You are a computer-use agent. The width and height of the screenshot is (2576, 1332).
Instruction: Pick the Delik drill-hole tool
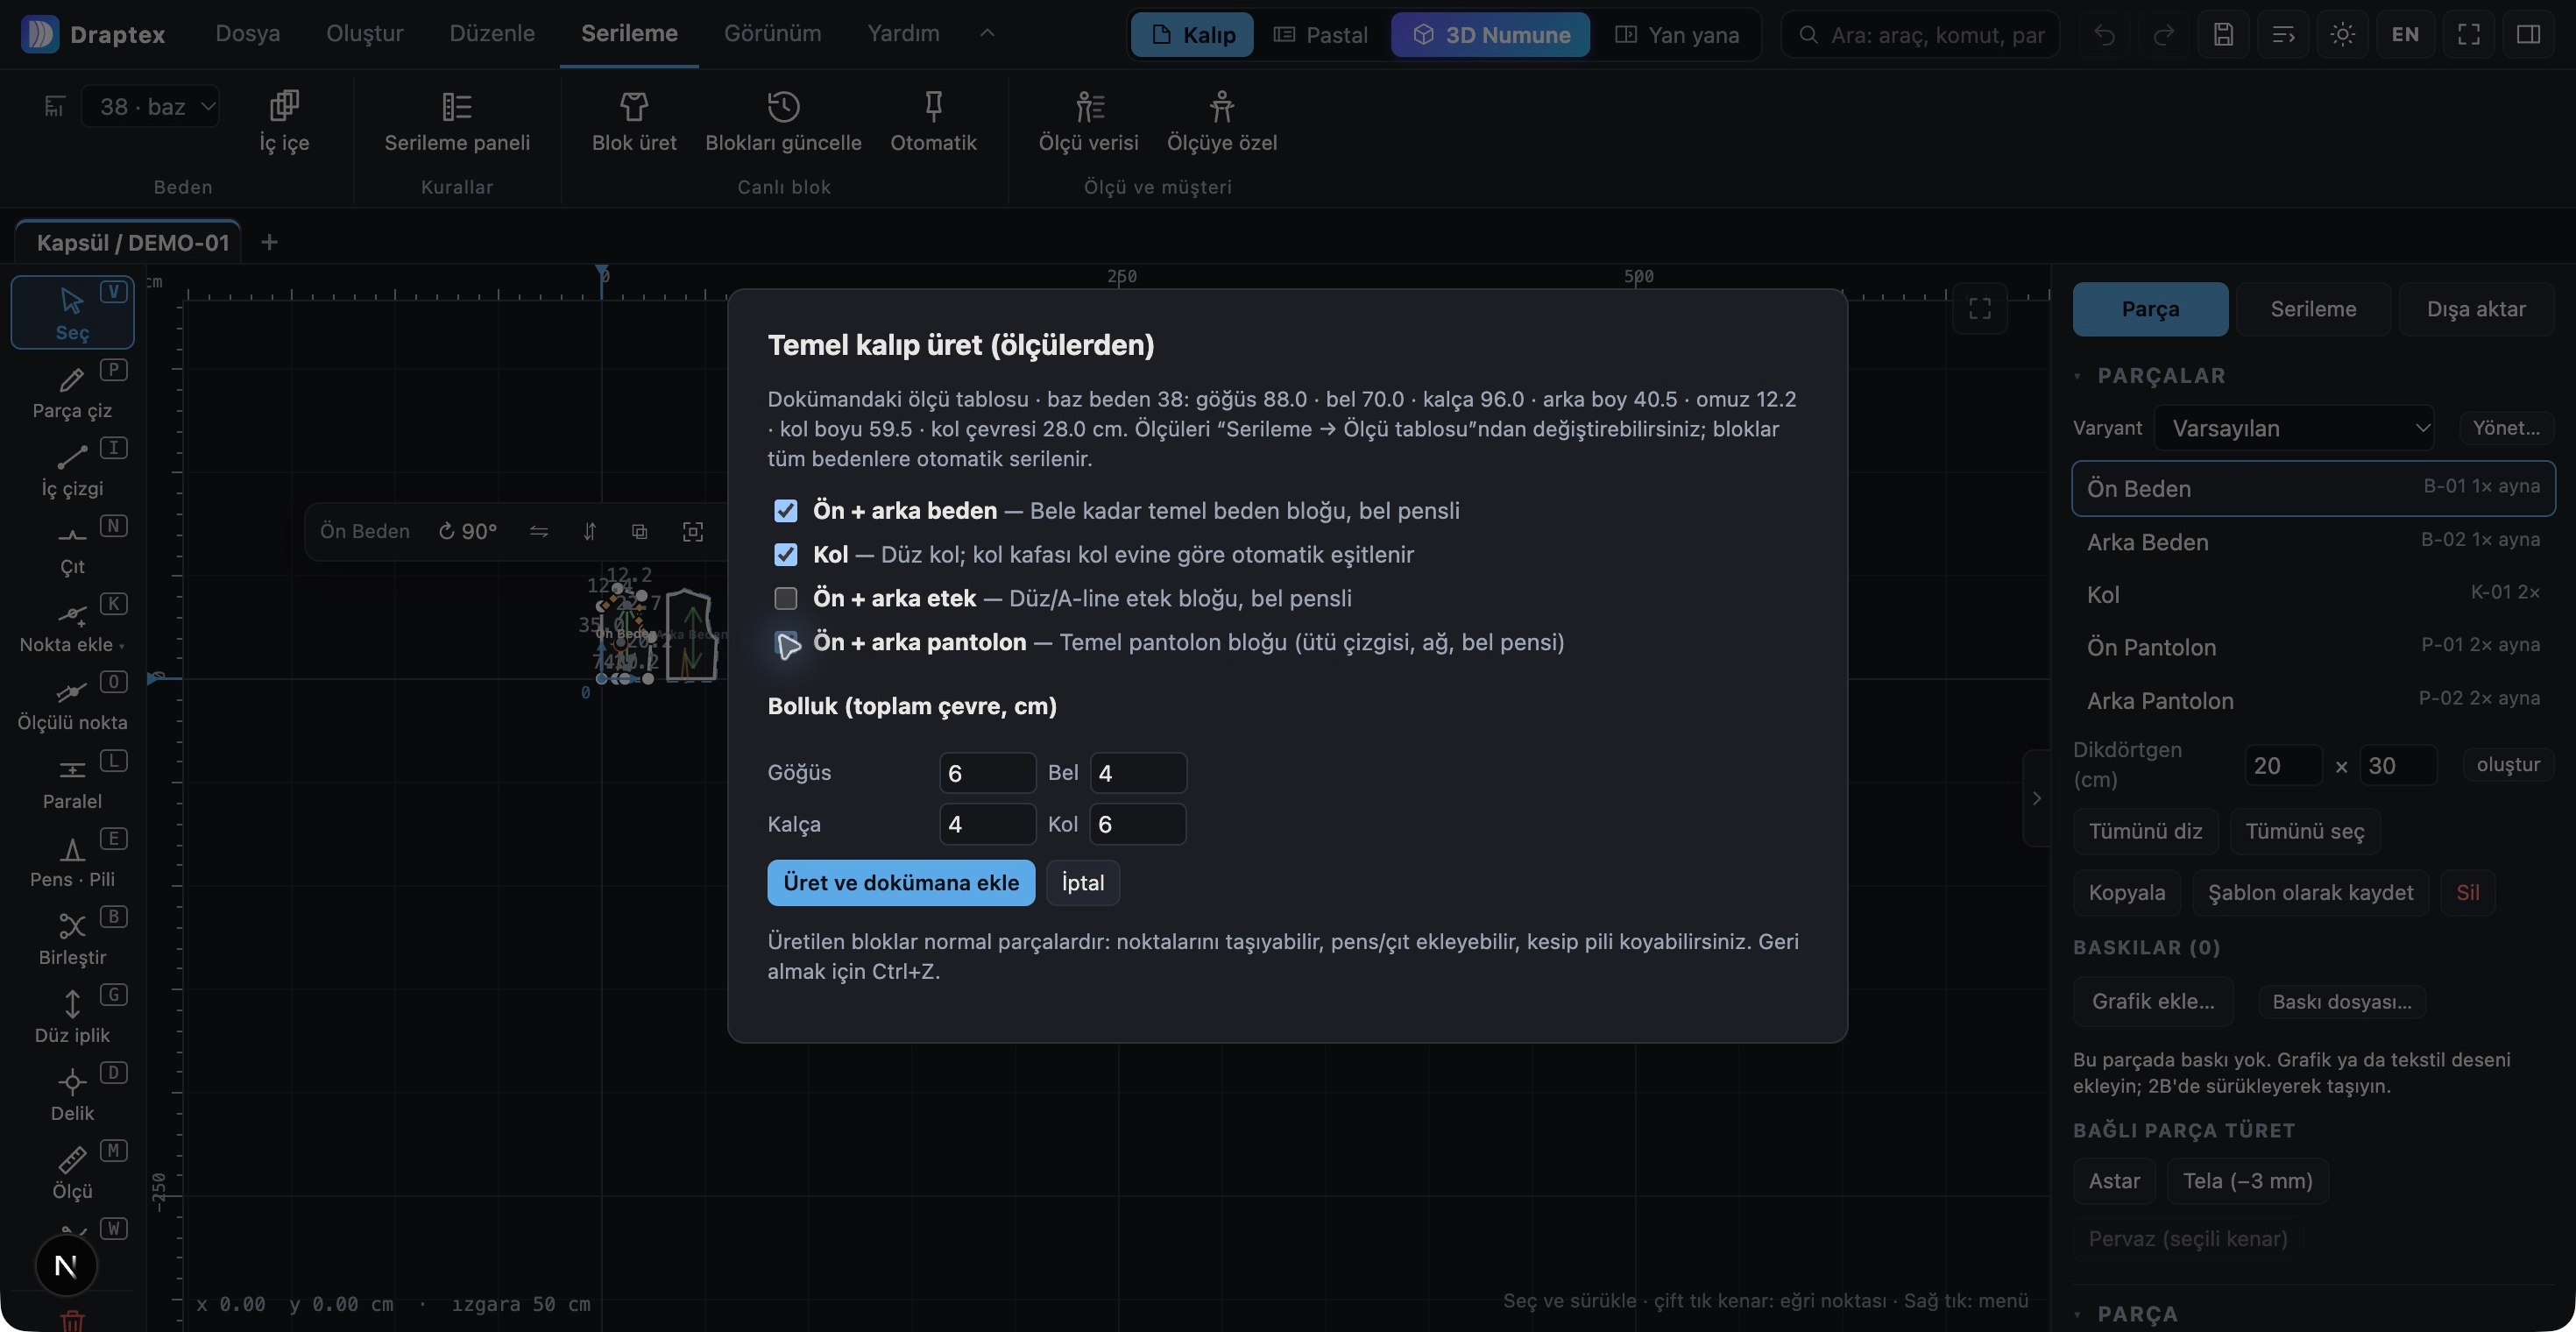coord(72,1094)
